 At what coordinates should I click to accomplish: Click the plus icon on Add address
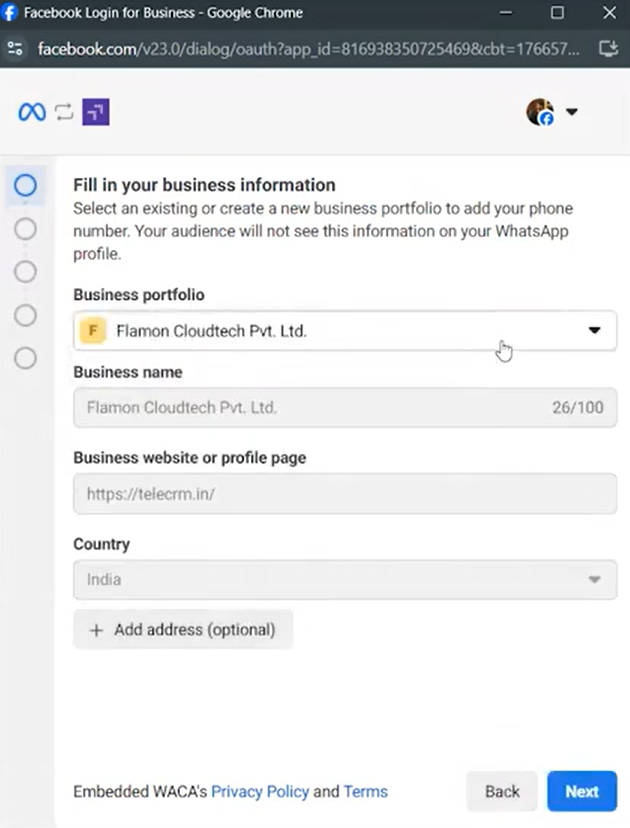(x=95, y=630)
